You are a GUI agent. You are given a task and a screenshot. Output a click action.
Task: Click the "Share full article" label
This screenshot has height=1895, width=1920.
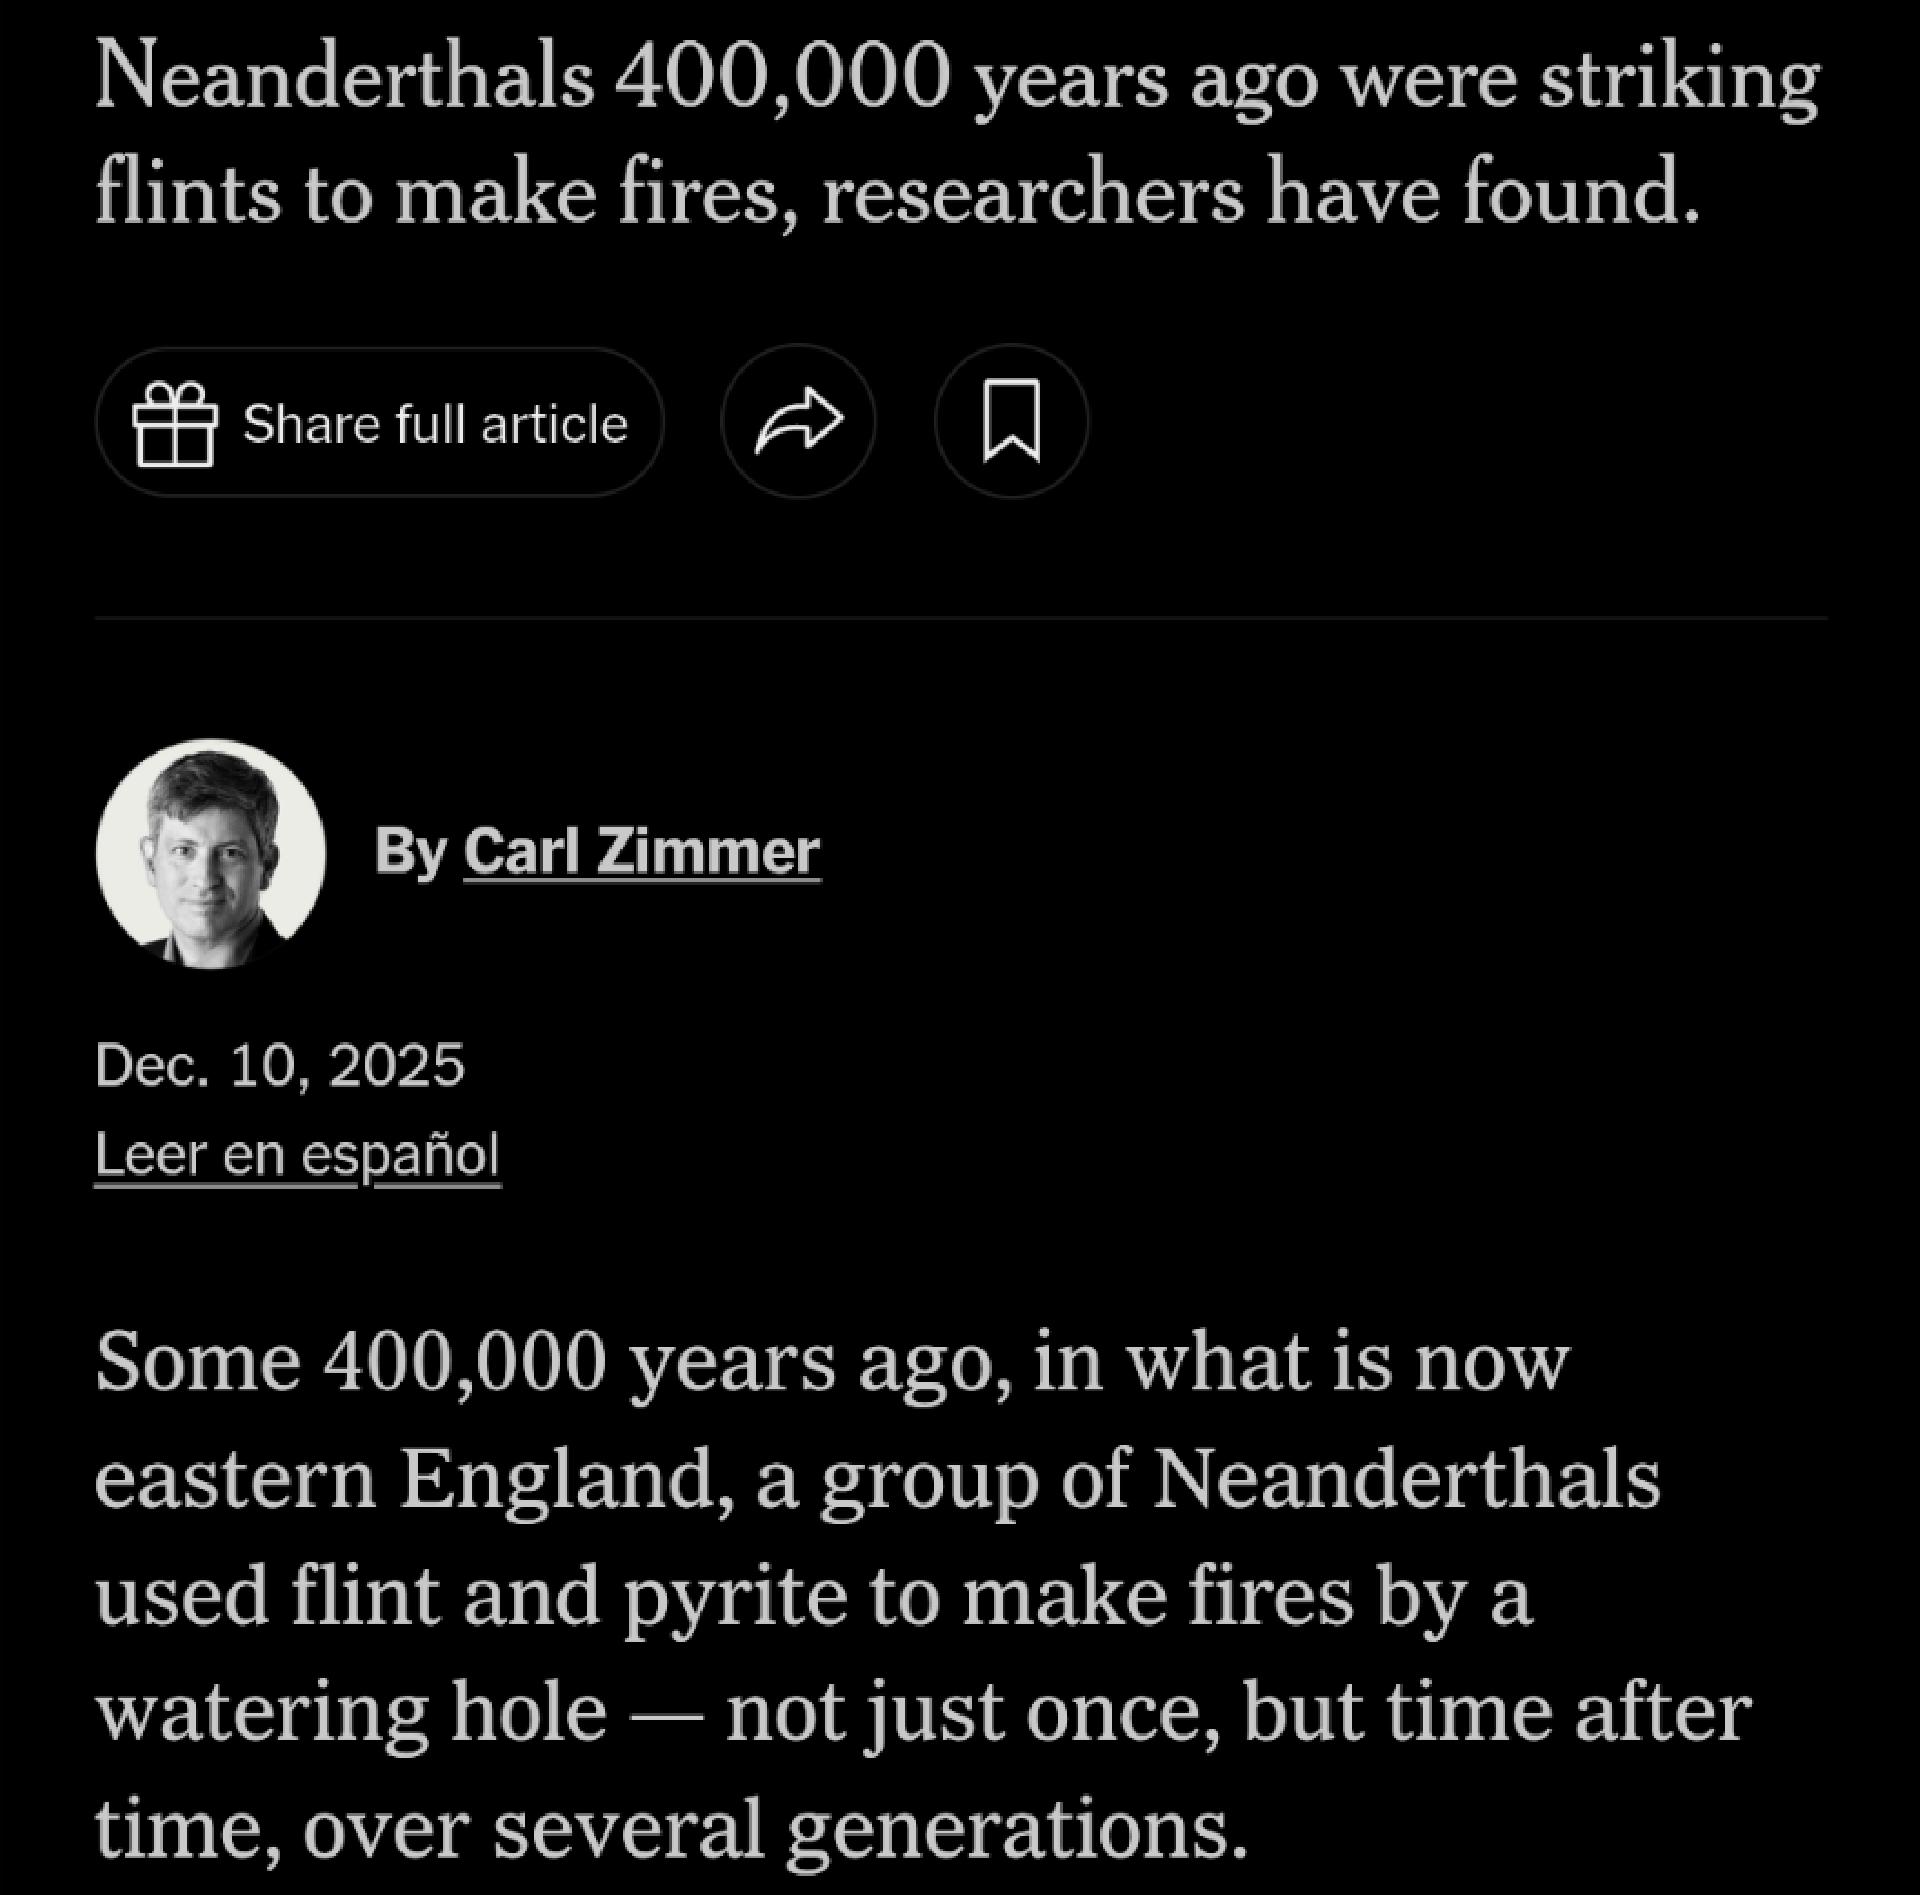click(435, 424)
